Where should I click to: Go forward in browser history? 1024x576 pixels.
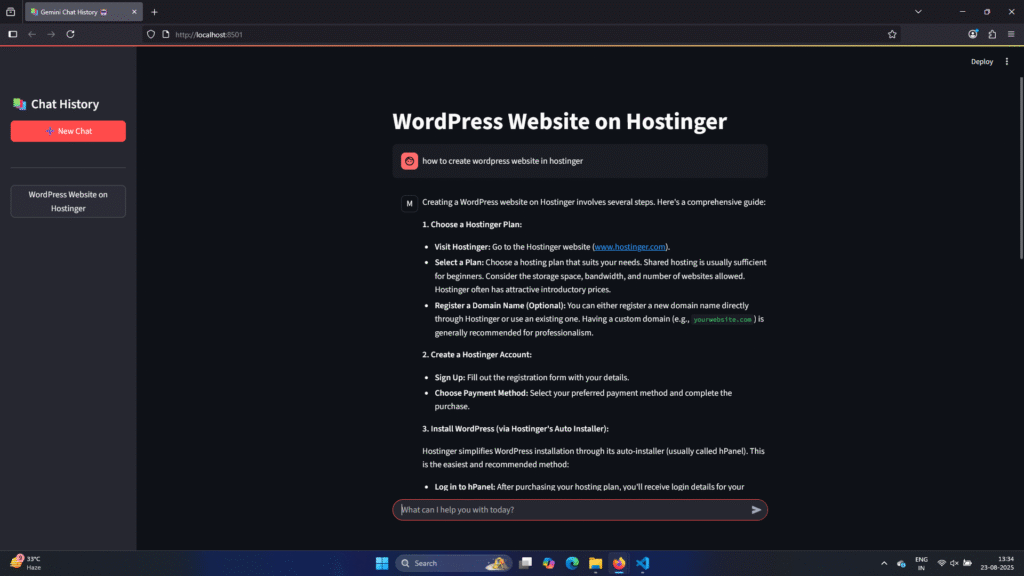click(51, 34)
